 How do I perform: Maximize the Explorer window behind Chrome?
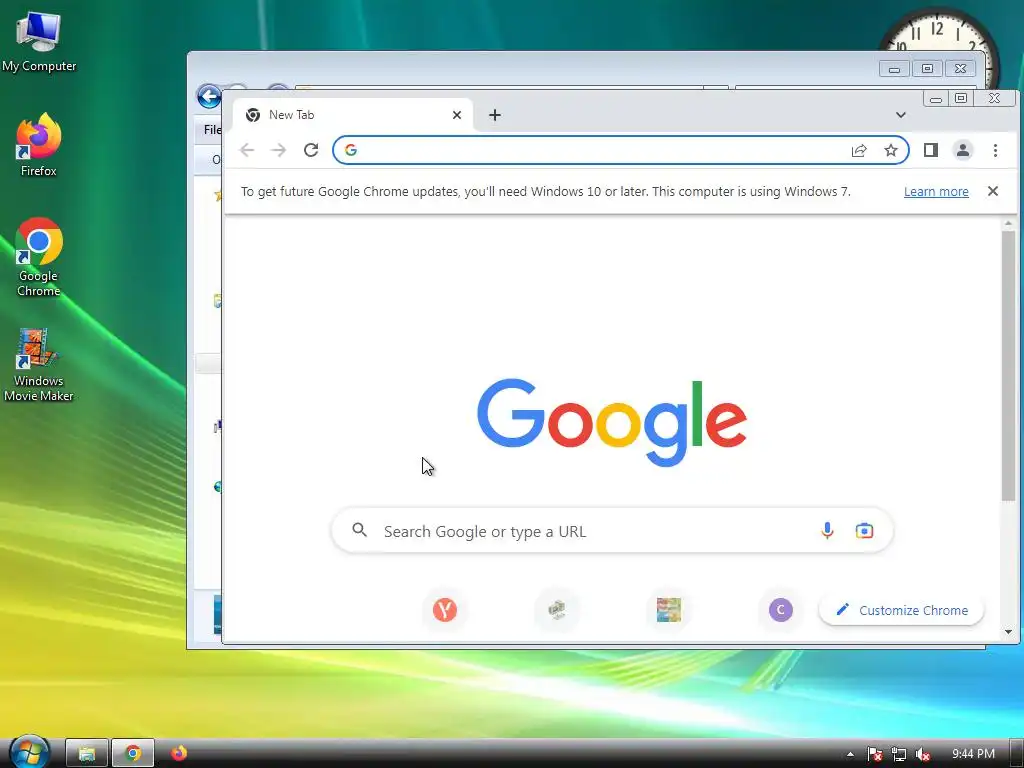[x=927, y=69]
